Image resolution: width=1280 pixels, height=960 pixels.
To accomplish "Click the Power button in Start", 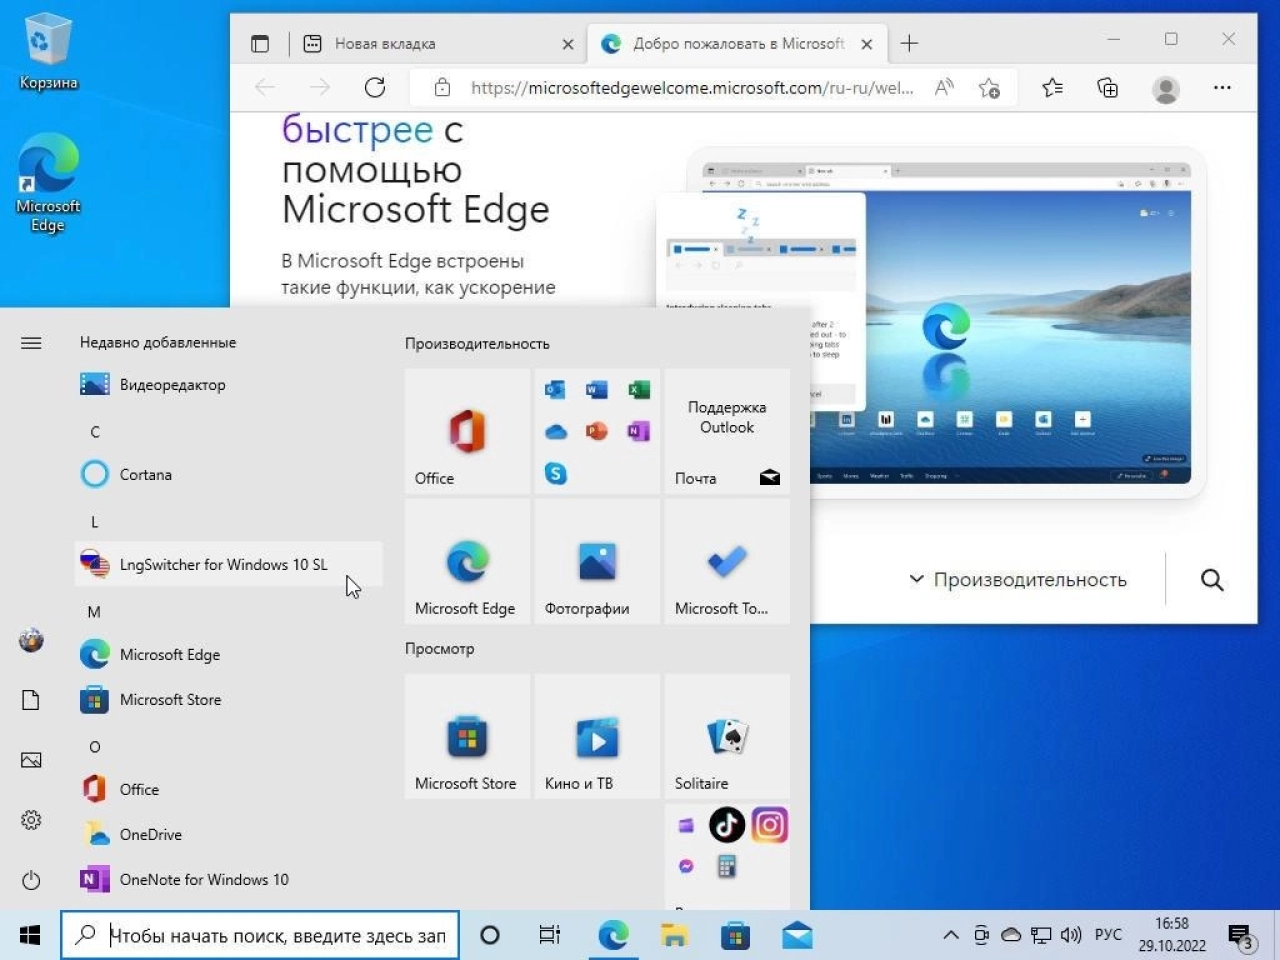I will click(x=31, y=880).
